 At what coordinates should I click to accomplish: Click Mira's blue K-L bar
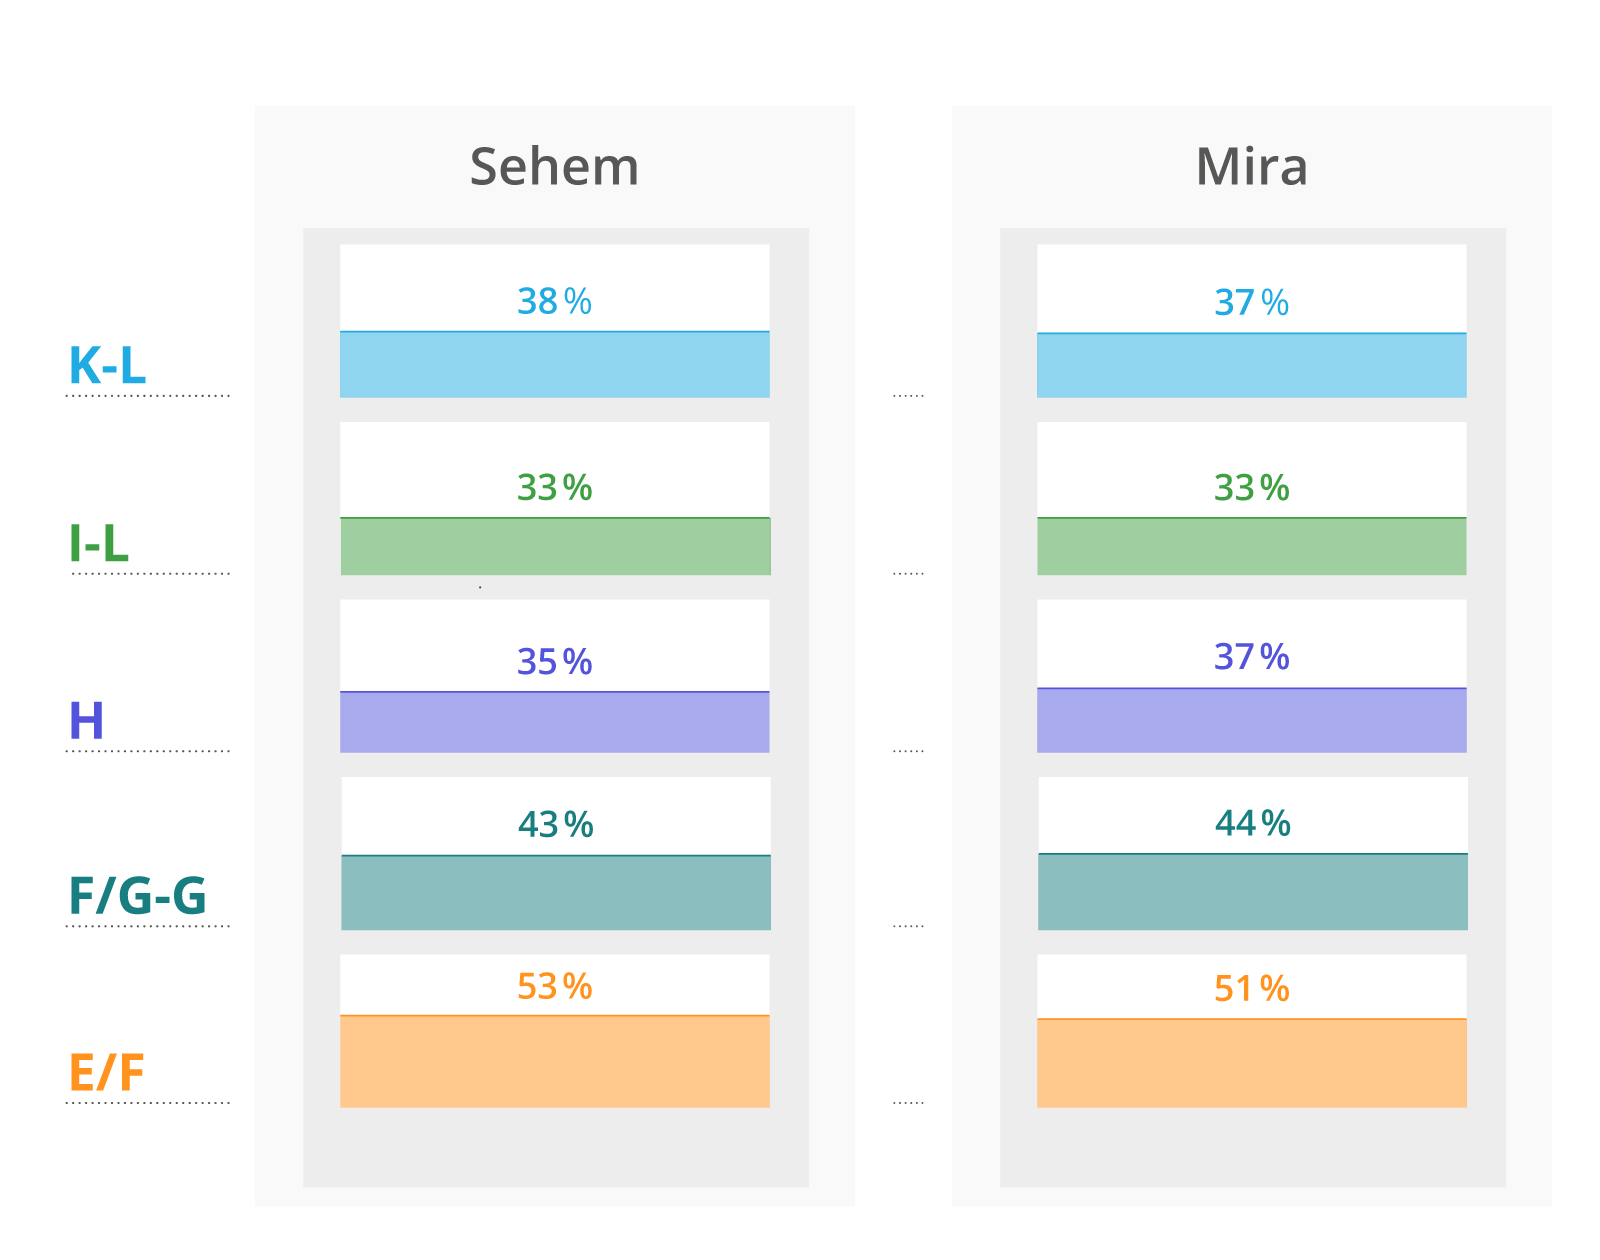(x=1251, y=366)
